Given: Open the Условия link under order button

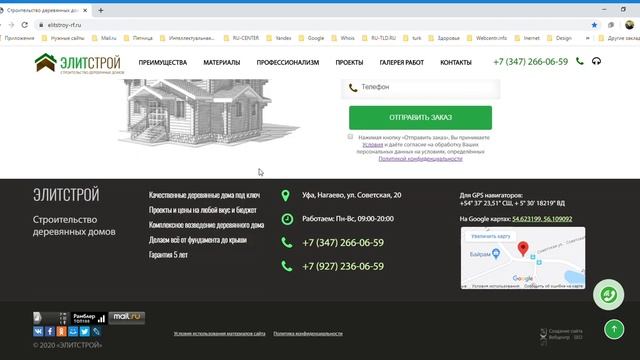Looking at the screenshot, I should (373, 144).
